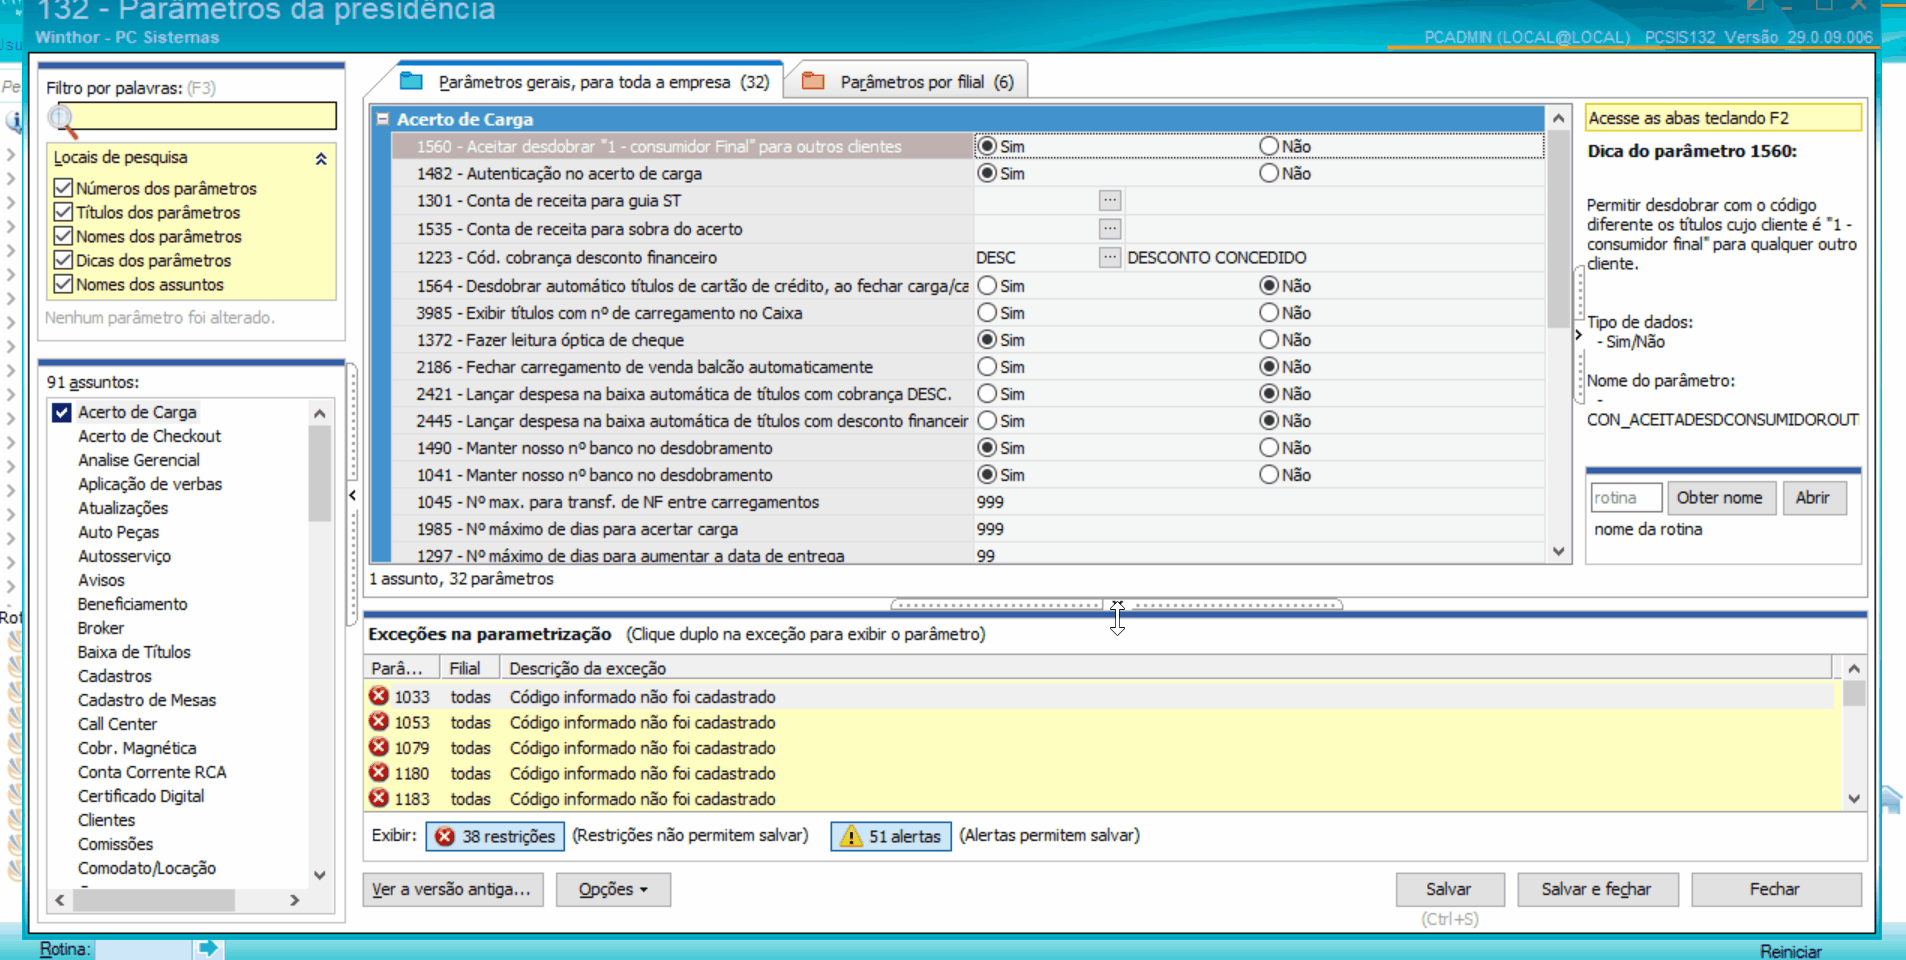
Task: Click error icon on exception row 1053
Action: tap(379, 722)
